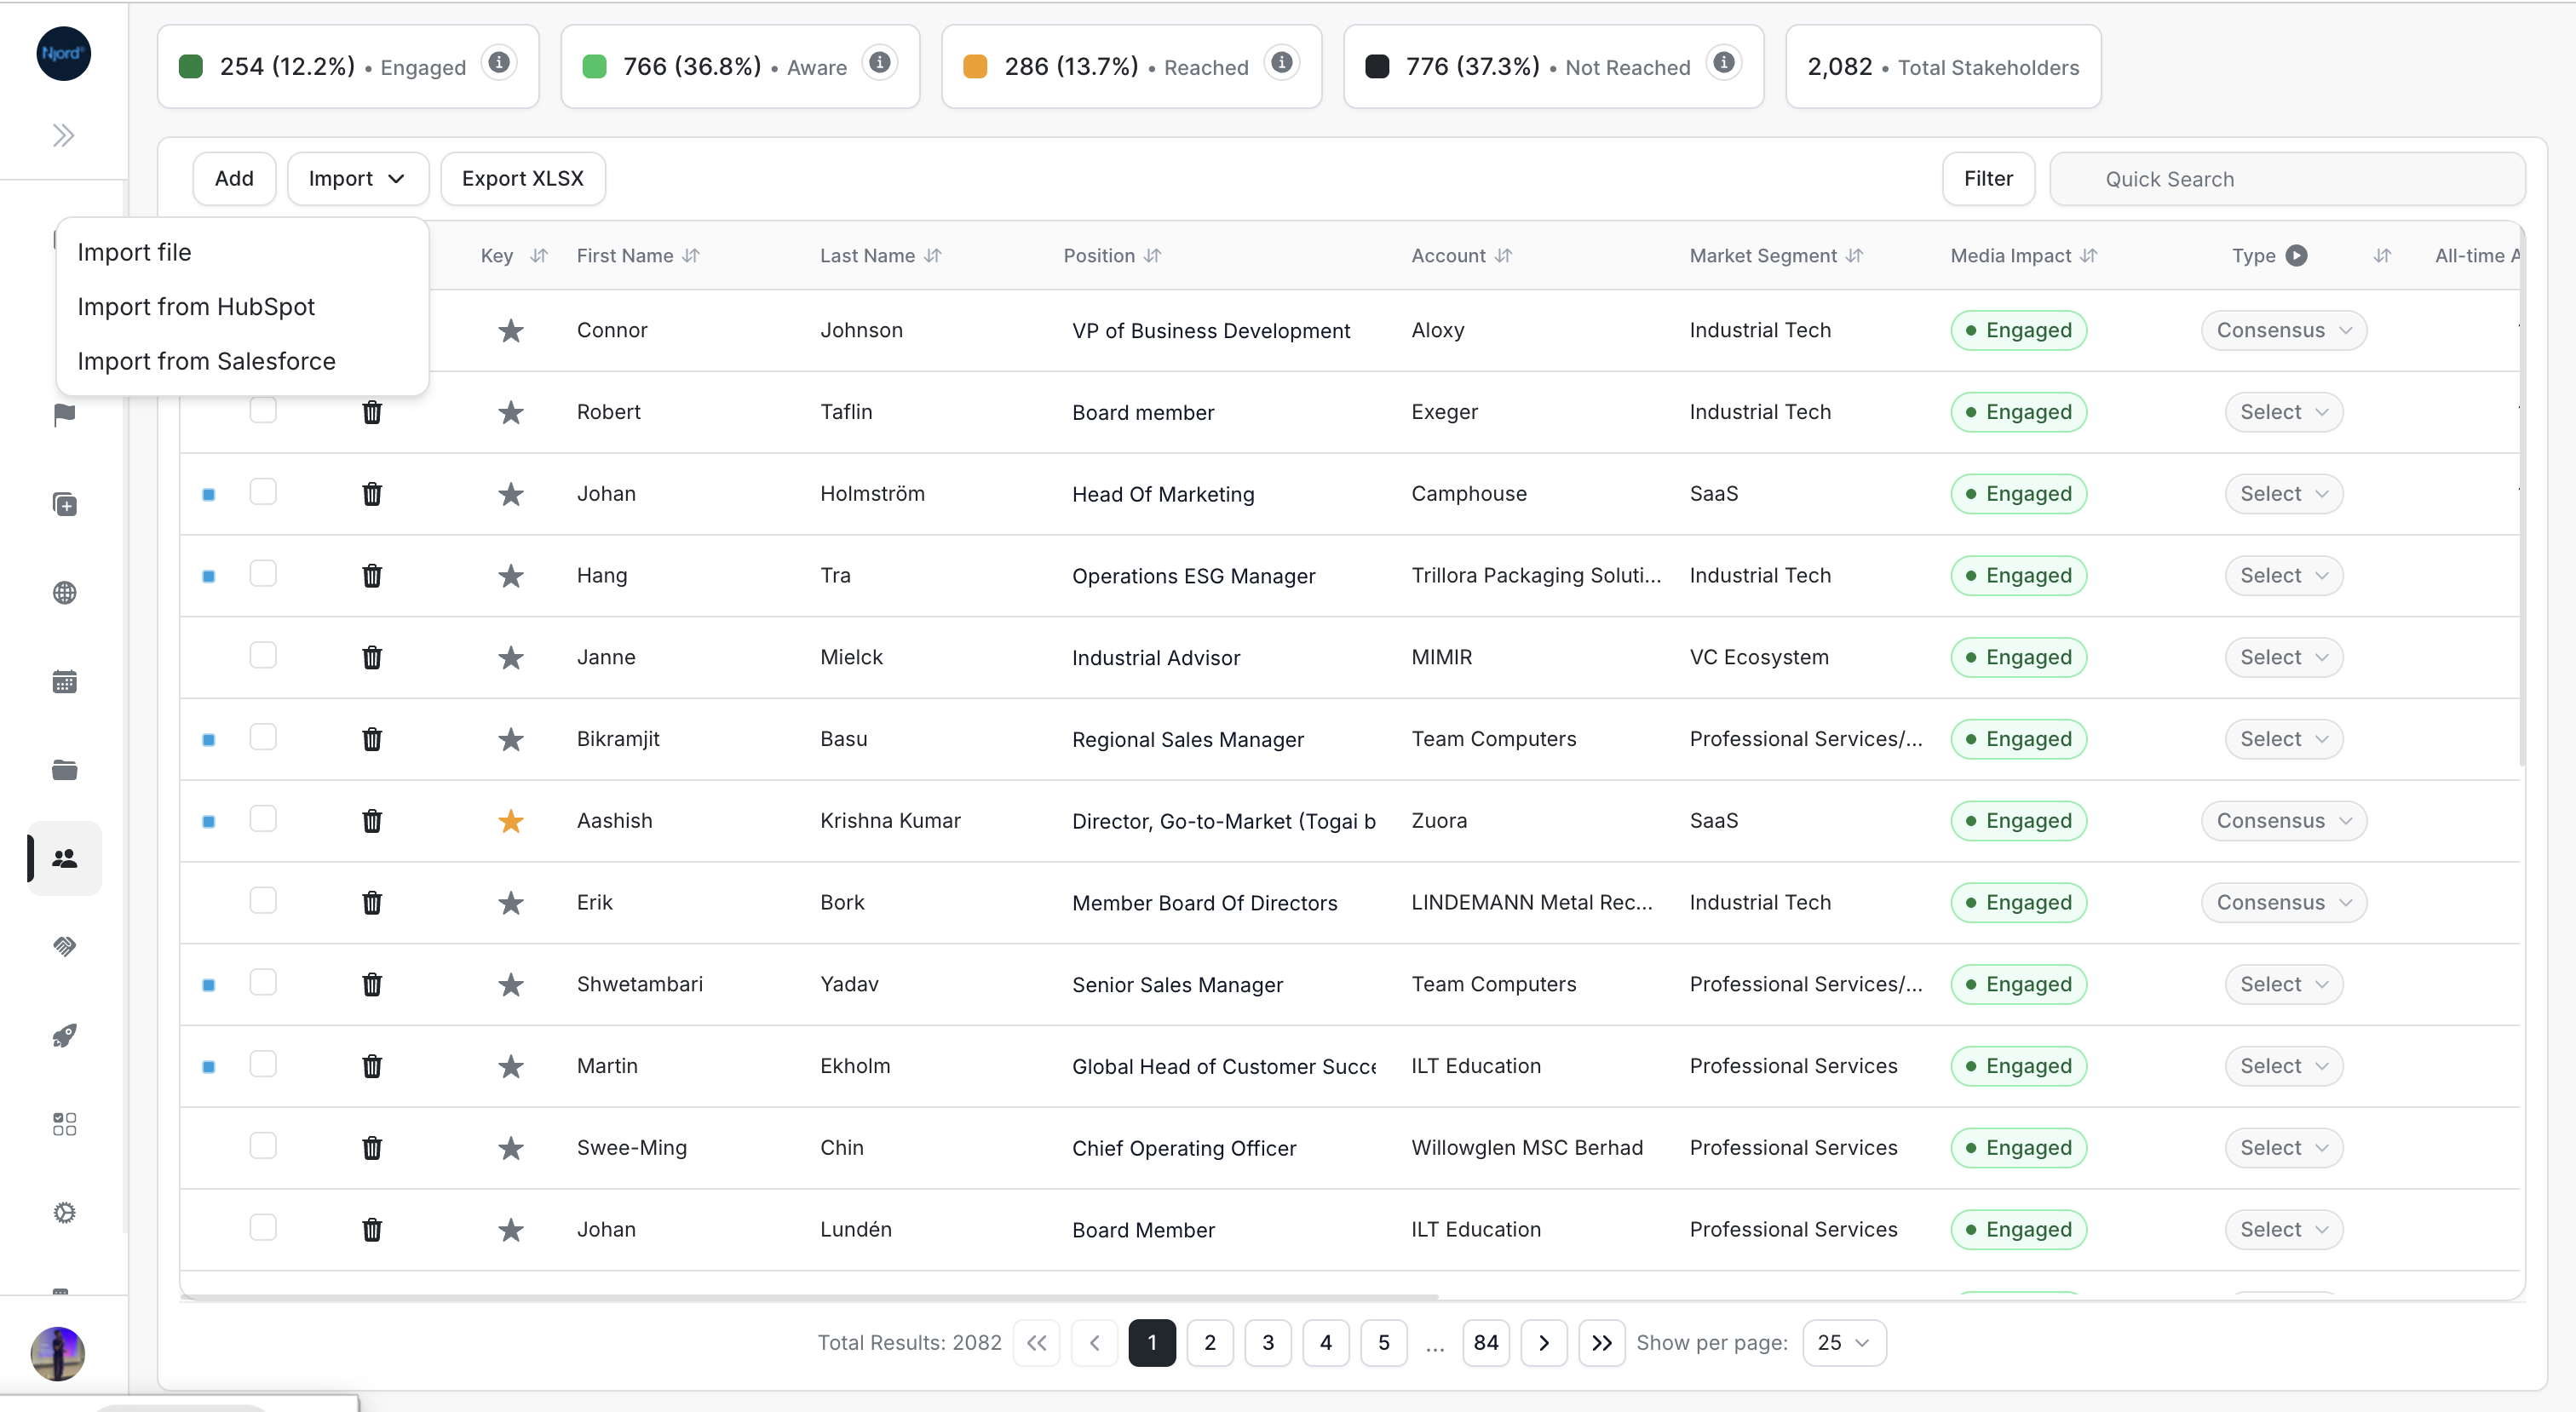Open the Filter button

click(1988, 179)
